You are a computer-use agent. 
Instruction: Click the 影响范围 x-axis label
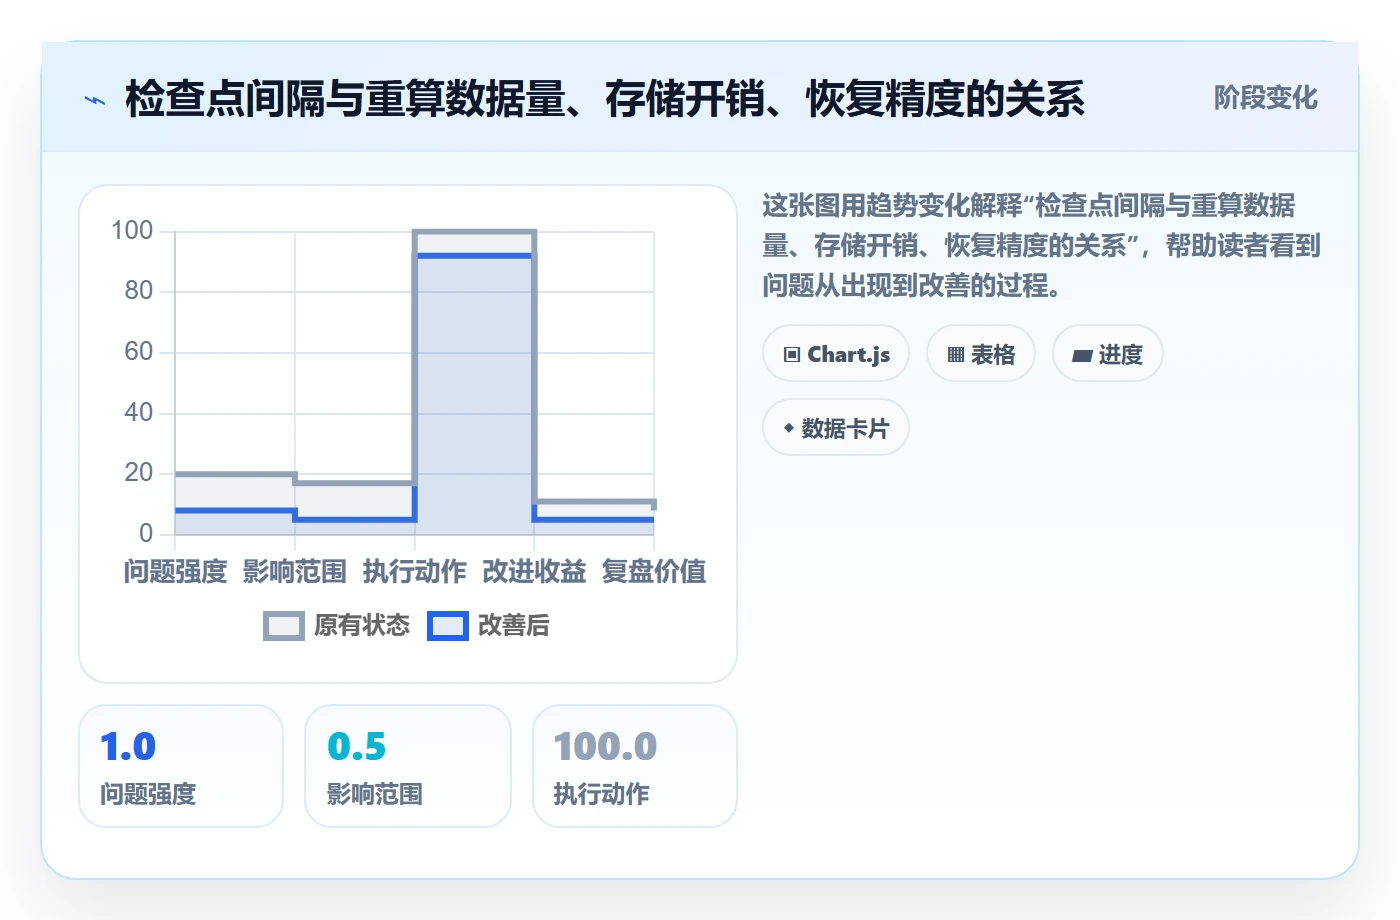point(295,572)
